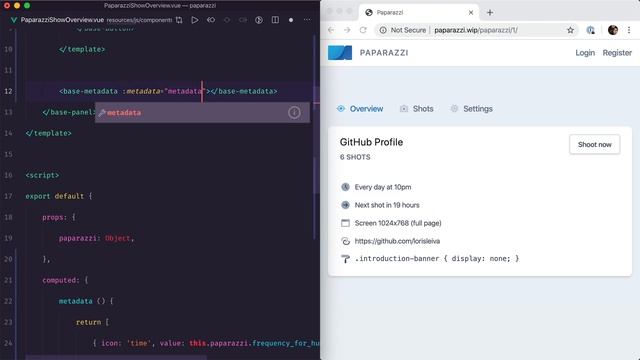Viewport: 640px width, 360px height.
Task: Click the paint roller icon beside CSS rule
Action: click(x=345, y=259)
